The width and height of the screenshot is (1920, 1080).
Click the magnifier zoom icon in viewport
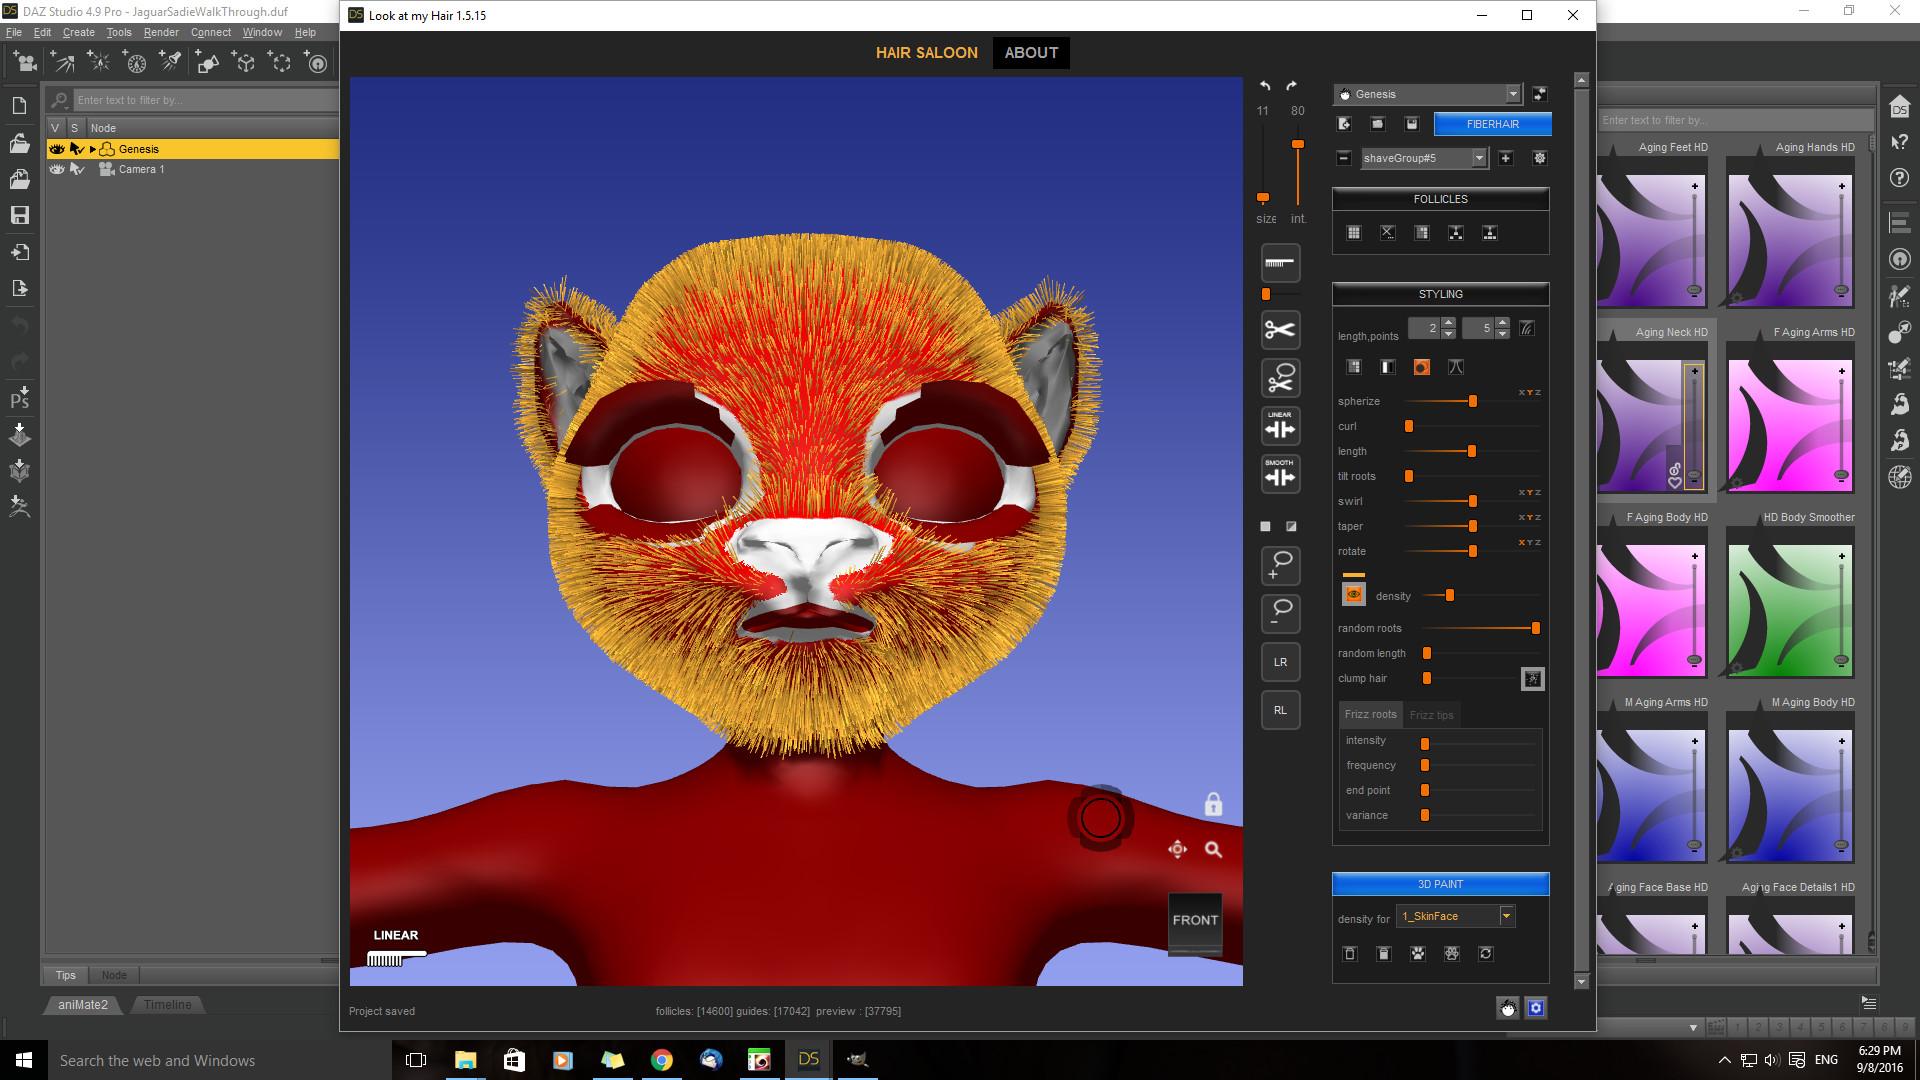[1213, 849]
